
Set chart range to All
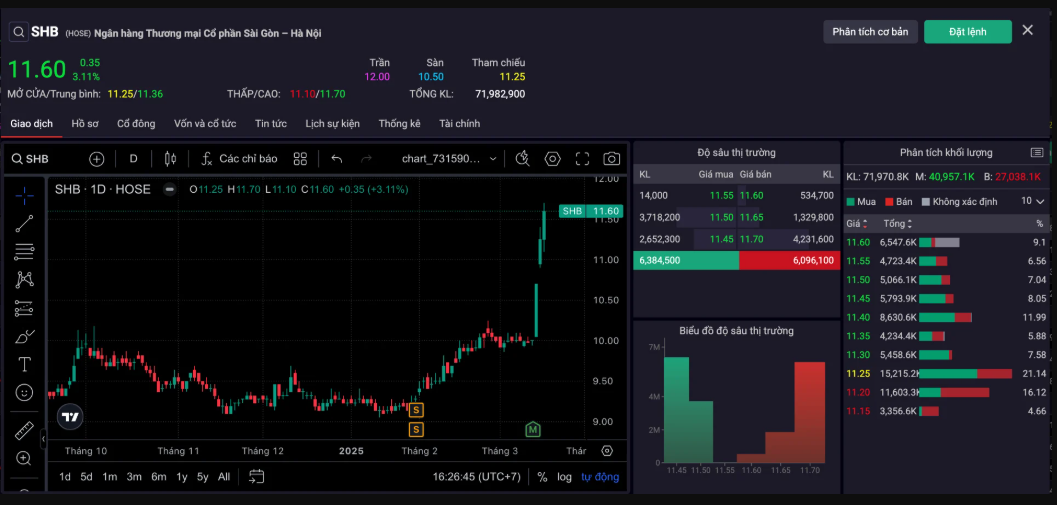click(224, 477)
